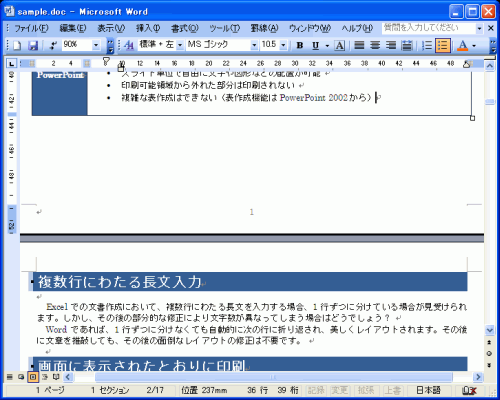Click the red font color A button
Viewport: 500px width, 400px height.
click(463, 45)
